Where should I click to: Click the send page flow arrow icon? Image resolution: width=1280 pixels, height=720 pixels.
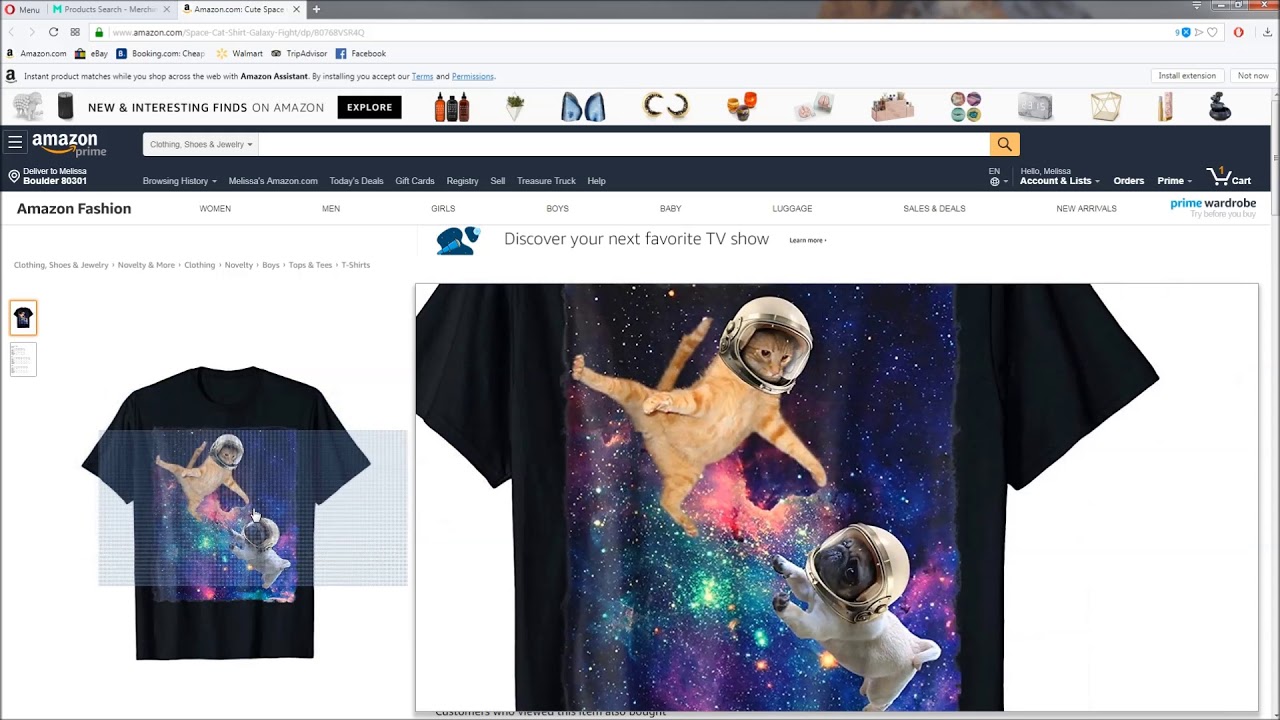1199,32
